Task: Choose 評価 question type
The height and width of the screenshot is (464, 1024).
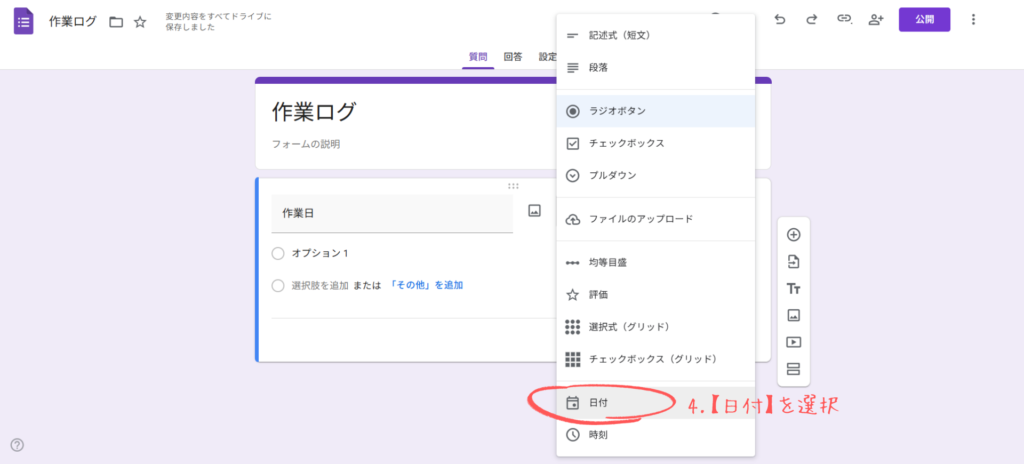Action: click(656, 295)
